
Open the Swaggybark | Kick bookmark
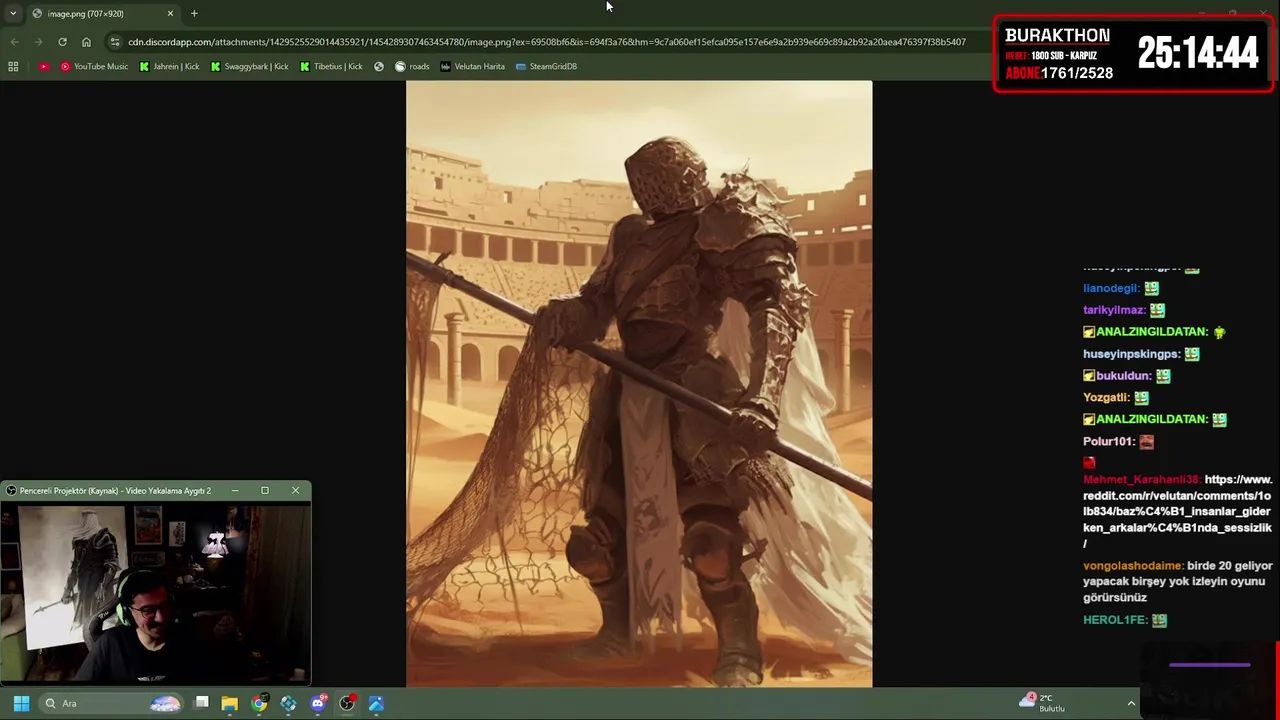(x=249, y=66)
